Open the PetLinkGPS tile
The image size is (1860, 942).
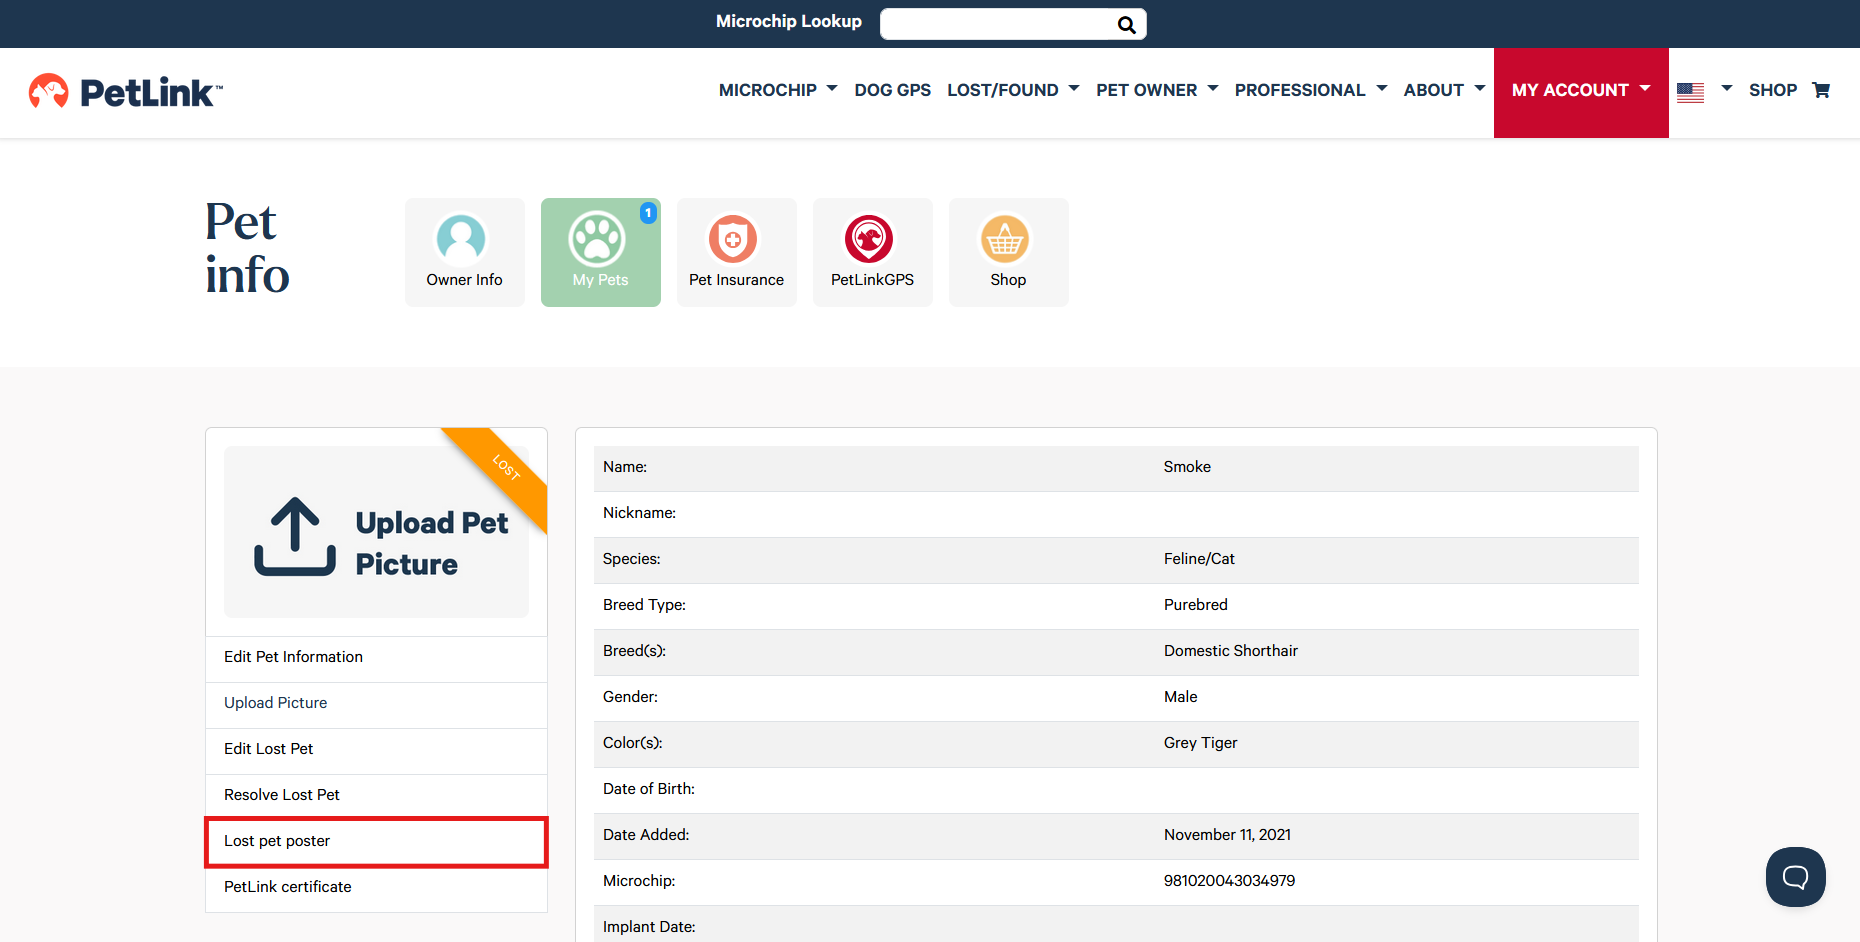tap(873, 252)
